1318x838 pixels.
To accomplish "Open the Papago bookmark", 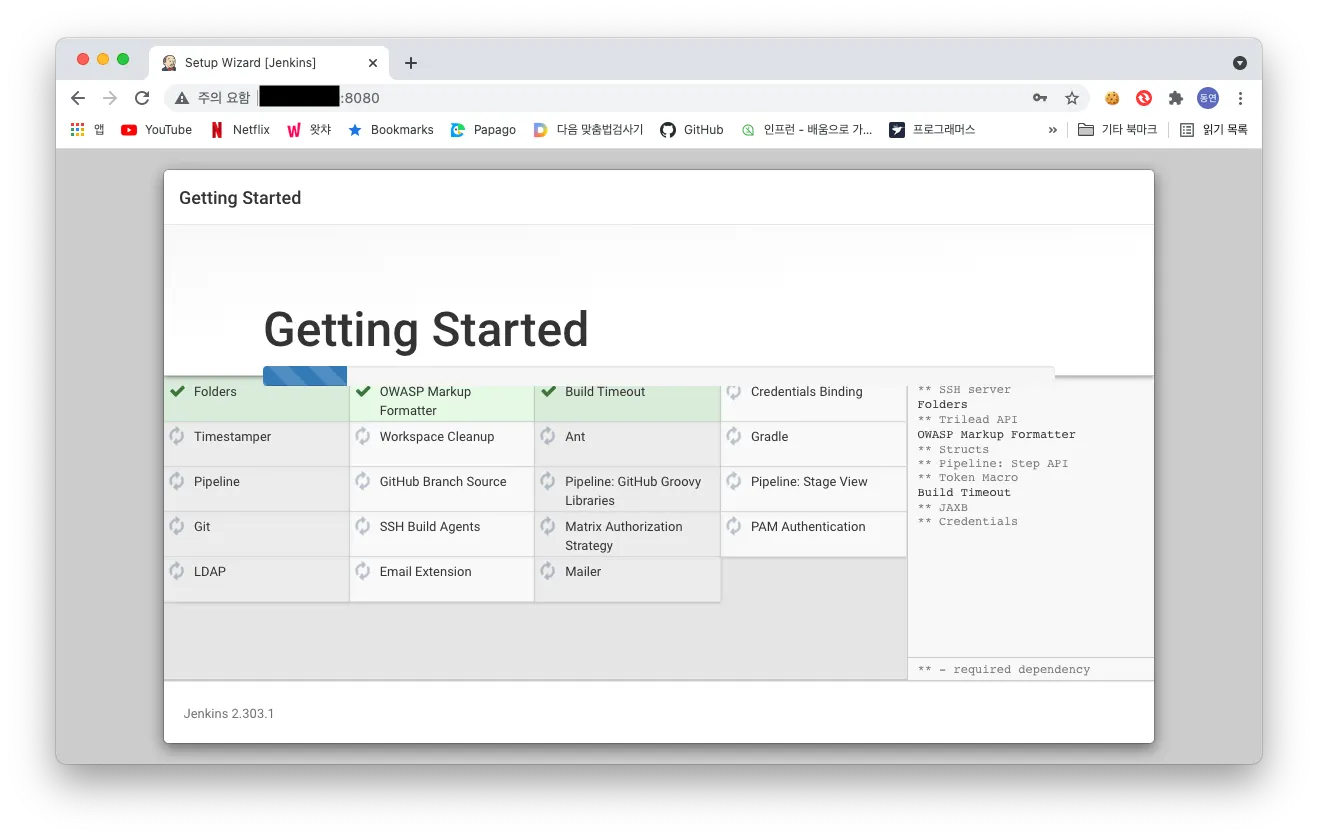I will (483, 130).
